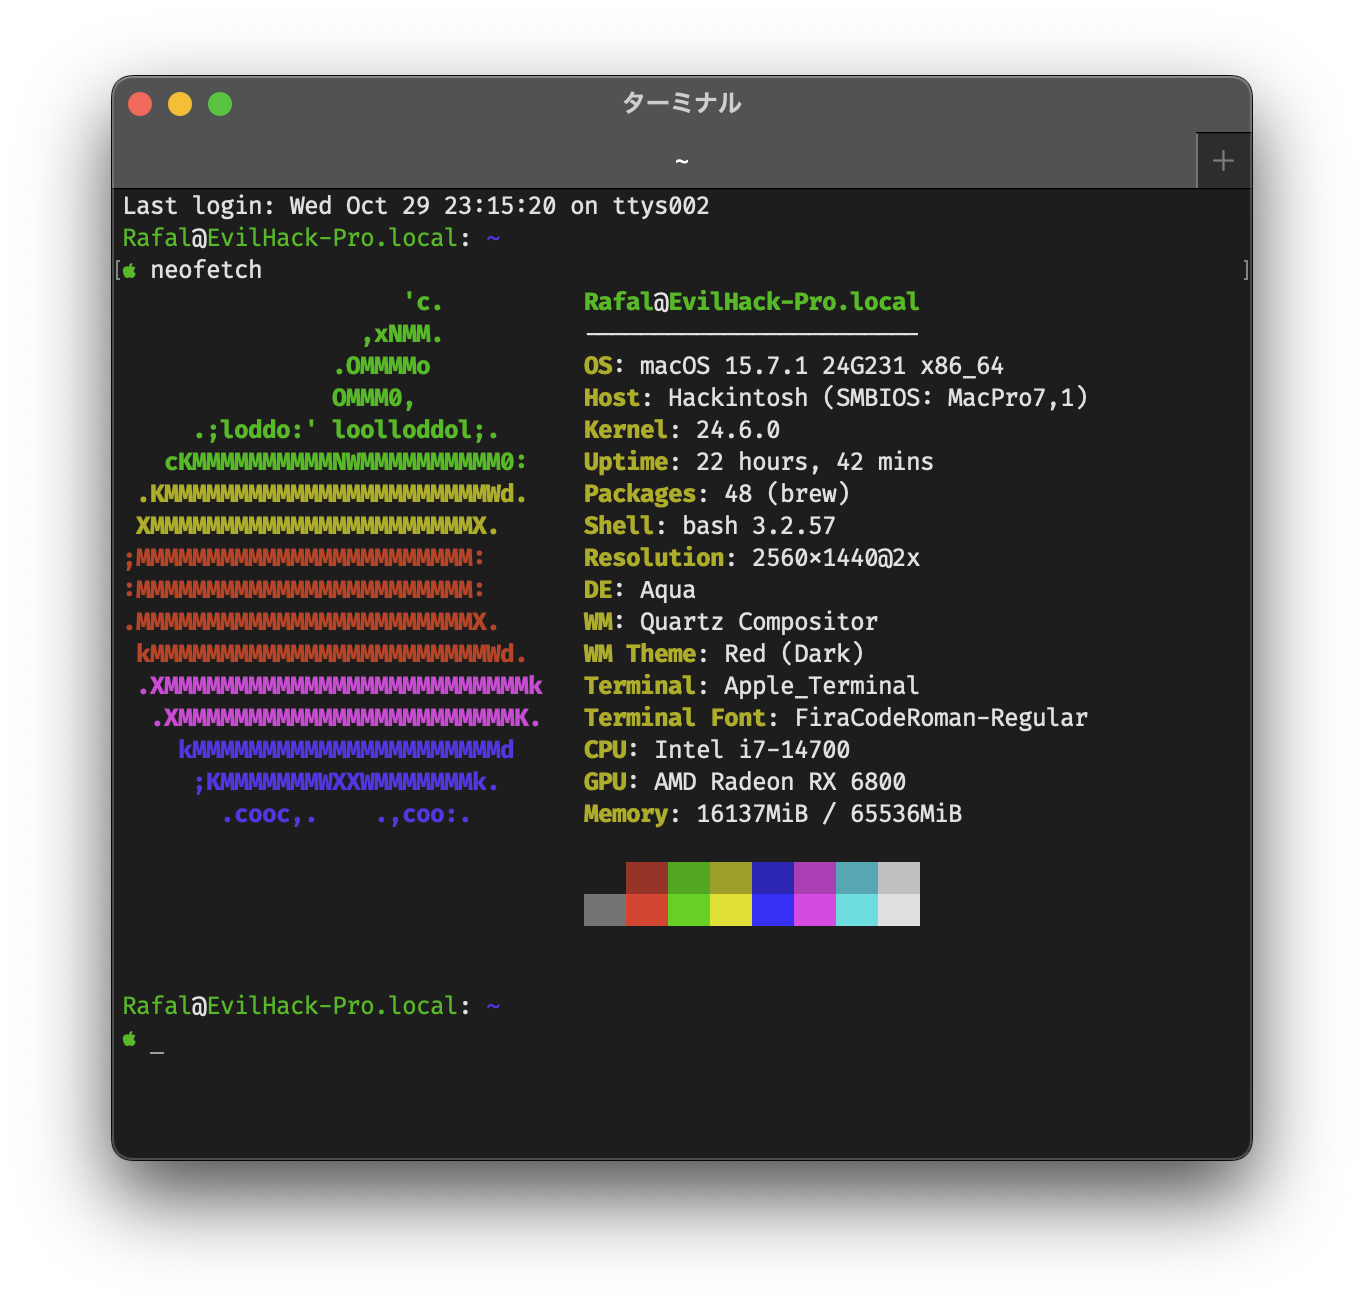This screenshot has height=1308, width=1364.
Task: Click the bright yellow block in the lower color row
Action: click(731, 910)
